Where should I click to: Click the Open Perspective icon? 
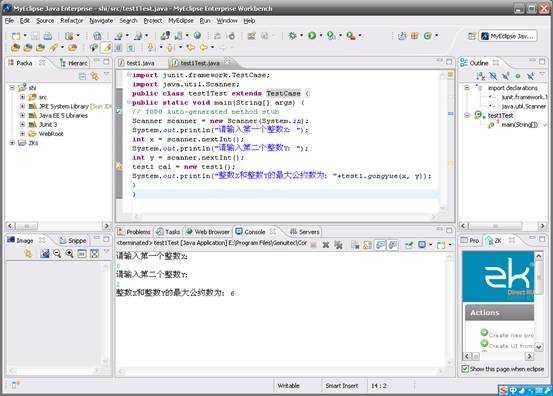tap(472, 36)
